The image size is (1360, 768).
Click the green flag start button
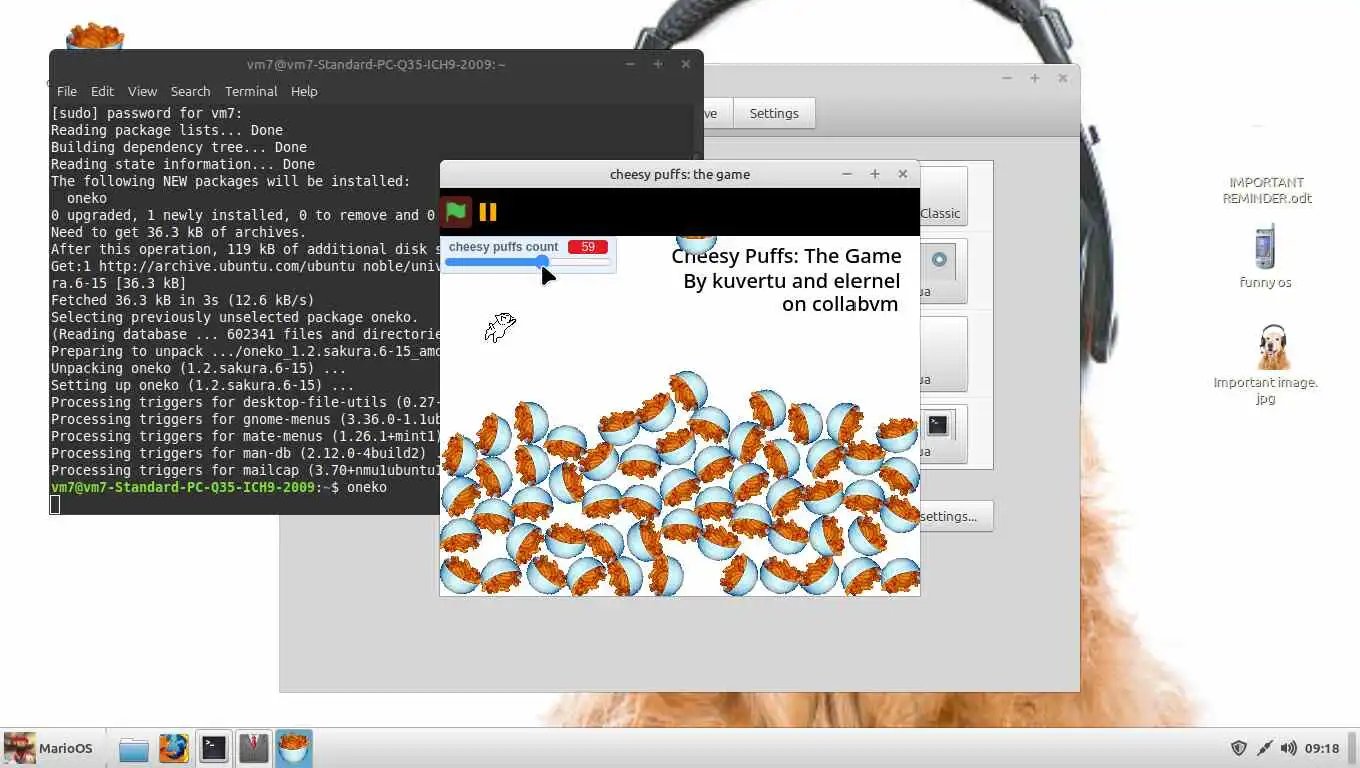click(456, 212)
